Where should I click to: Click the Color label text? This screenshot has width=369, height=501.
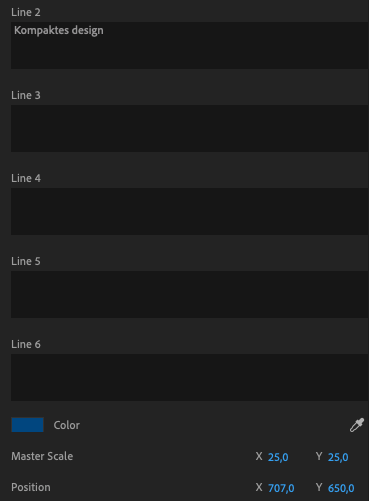(67, 425)
